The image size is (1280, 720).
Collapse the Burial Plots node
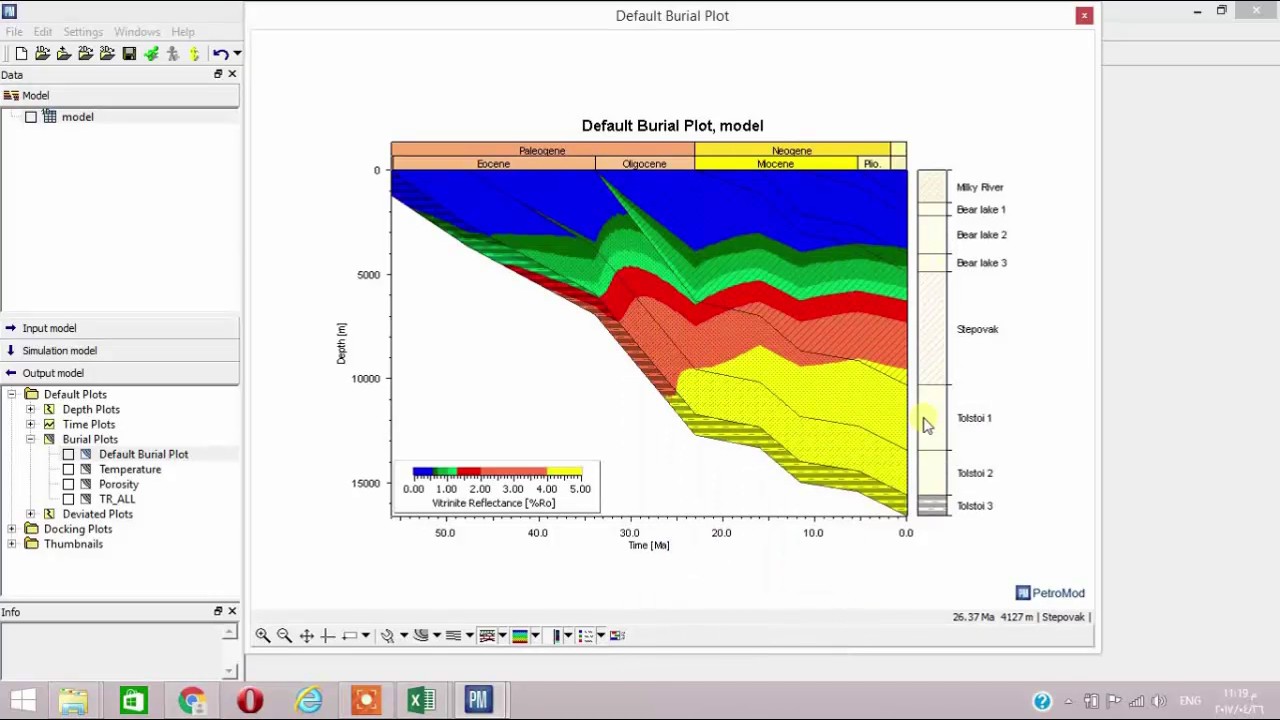[30, 439]
